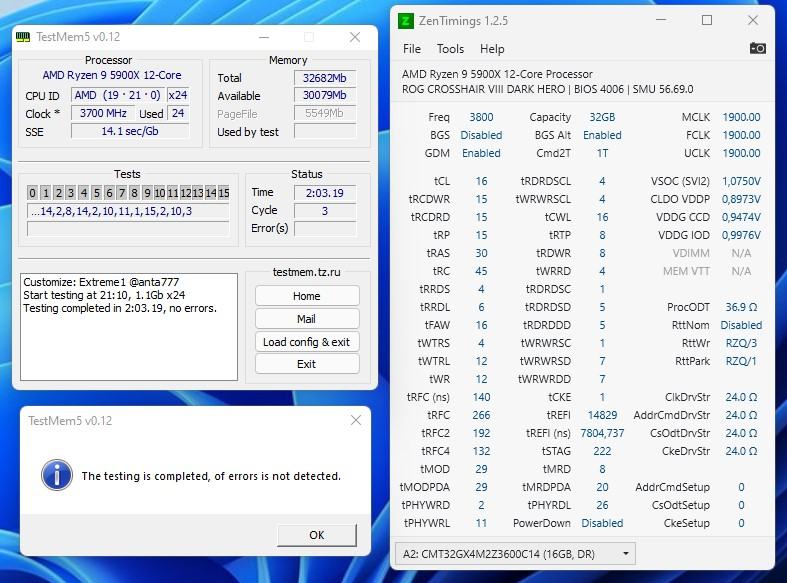Click the PowerDown value Disabled

coord(602,523)
